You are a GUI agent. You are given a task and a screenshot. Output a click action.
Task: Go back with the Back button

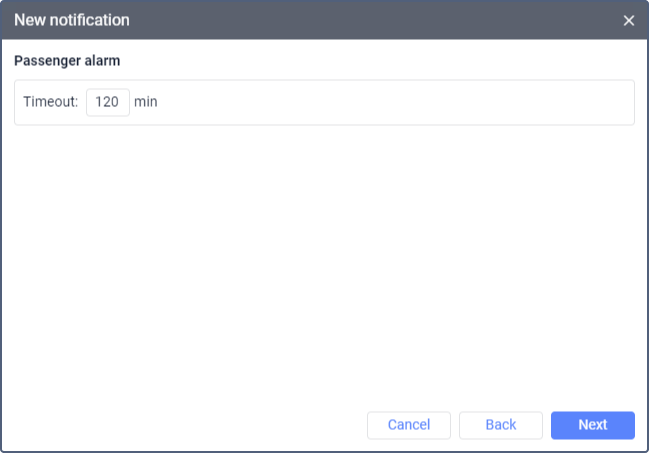pyautogui.click(x=500, y=425)
